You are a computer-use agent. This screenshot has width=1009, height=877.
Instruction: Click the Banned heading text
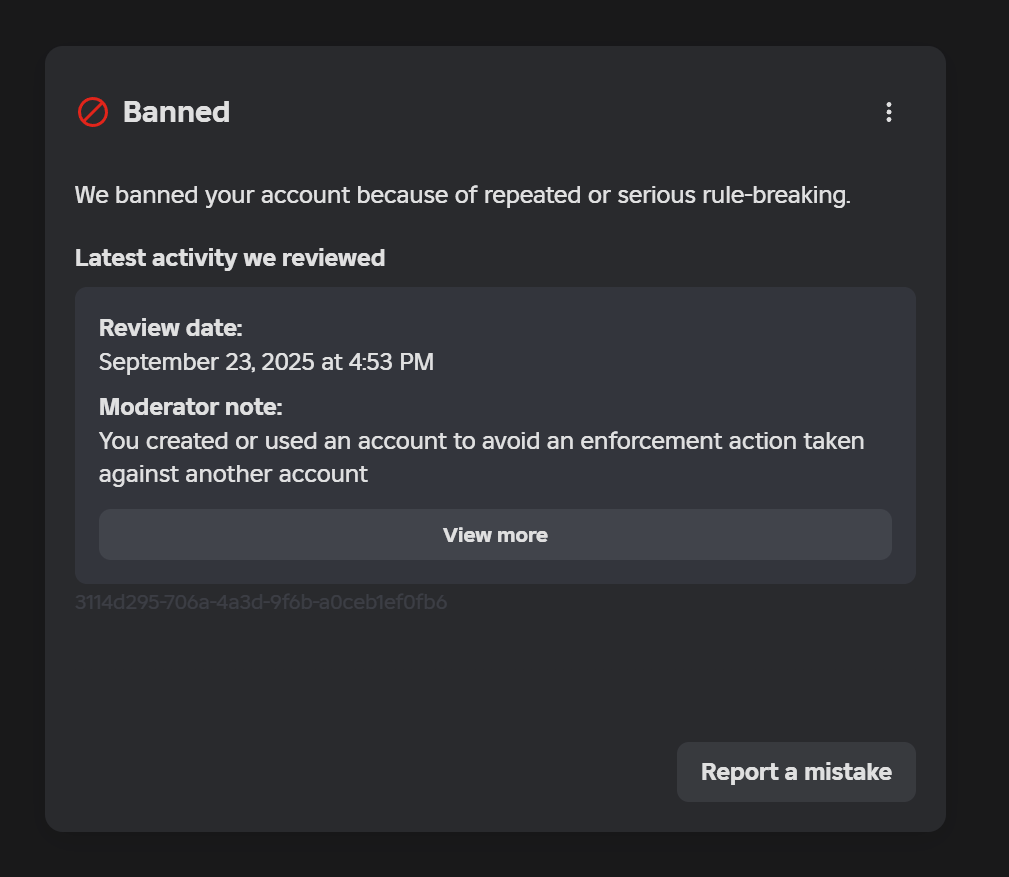[176, 112]
